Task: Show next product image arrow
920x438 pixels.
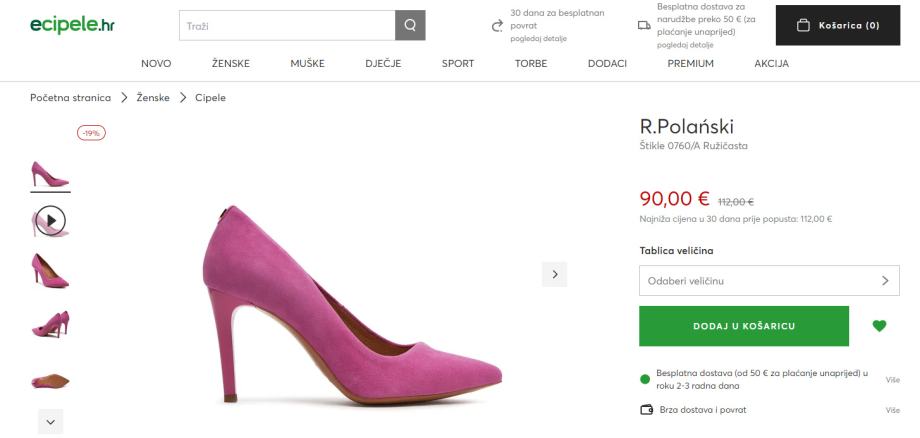Action: coord(555,273)
